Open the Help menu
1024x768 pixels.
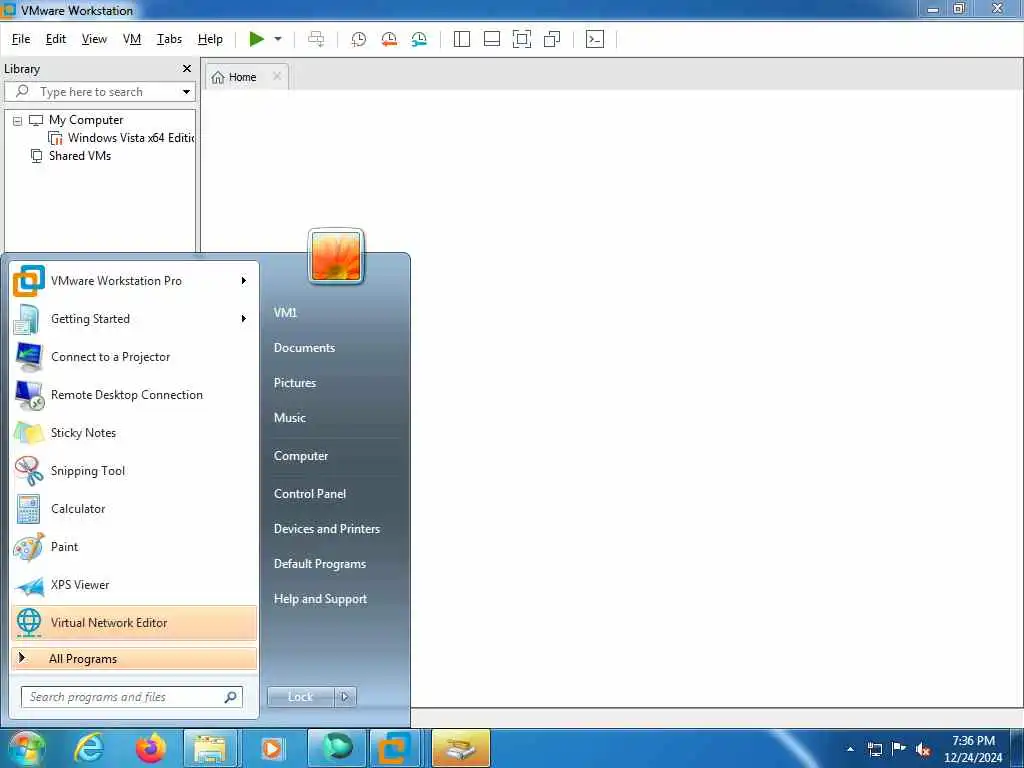pos(210,39)
